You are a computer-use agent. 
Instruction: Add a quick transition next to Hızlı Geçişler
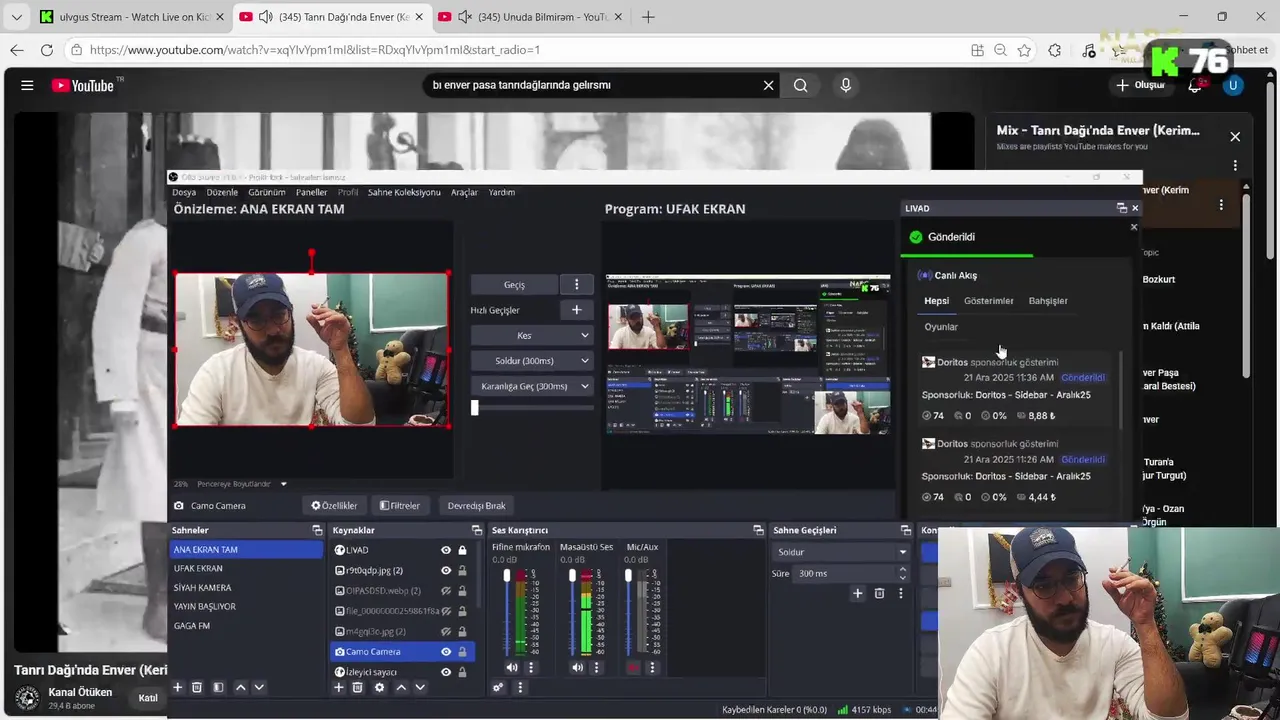click(576, 310)
